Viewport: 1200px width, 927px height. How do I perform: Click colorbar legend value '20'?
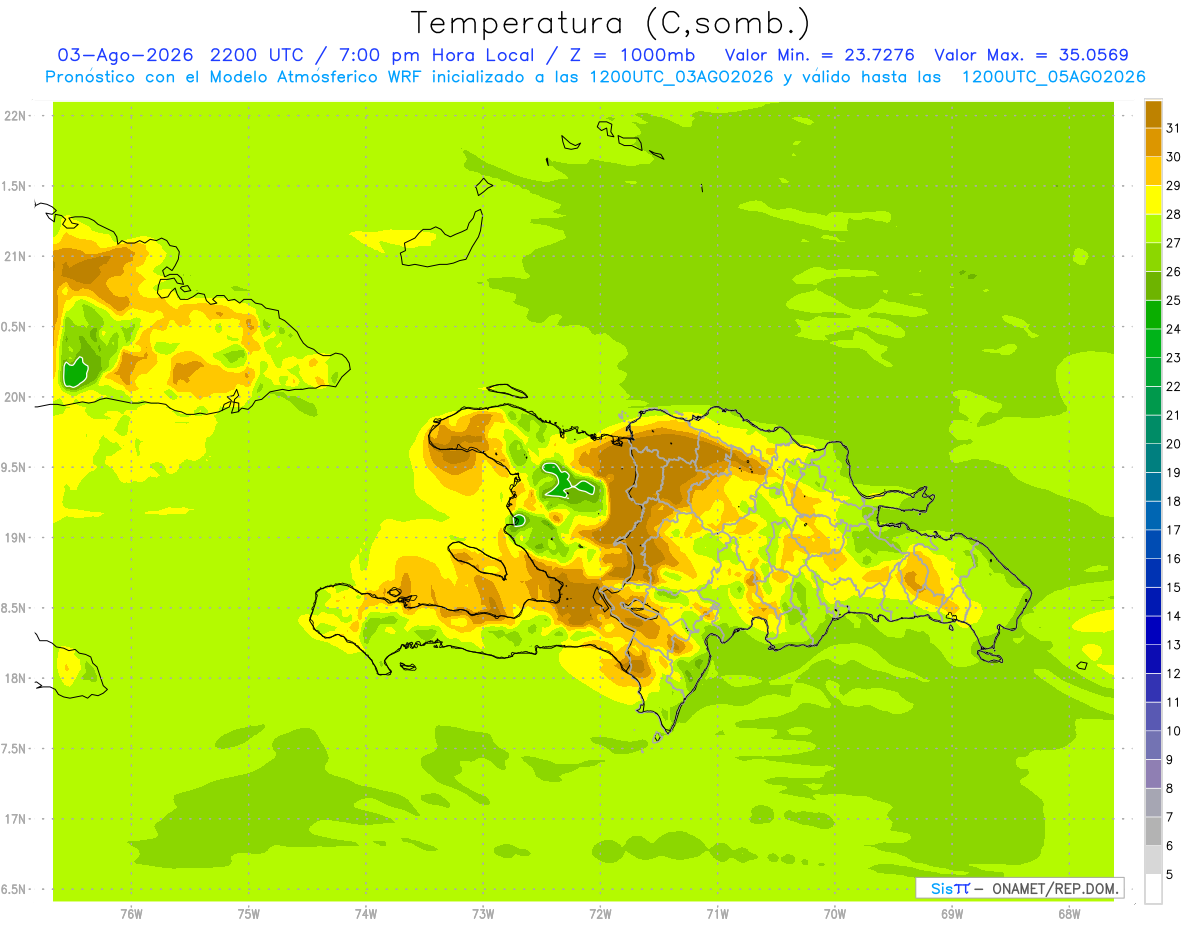click(x=1173, y=444)
